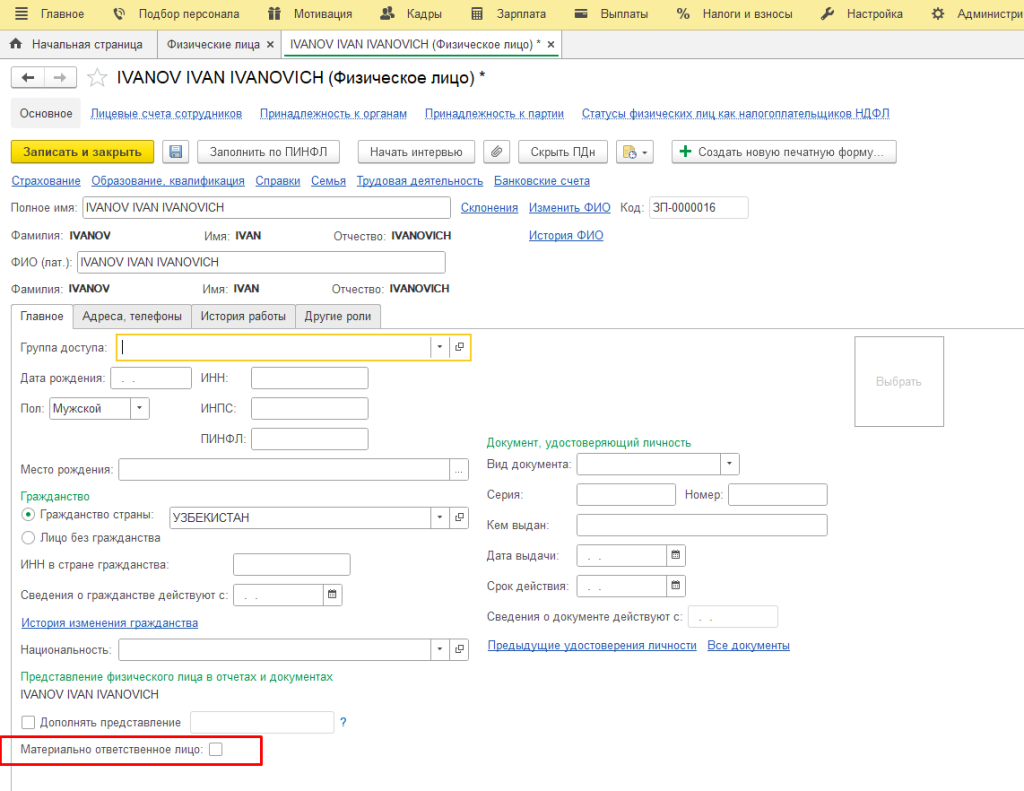Click the back navigation arrow

tap(27, 78)
